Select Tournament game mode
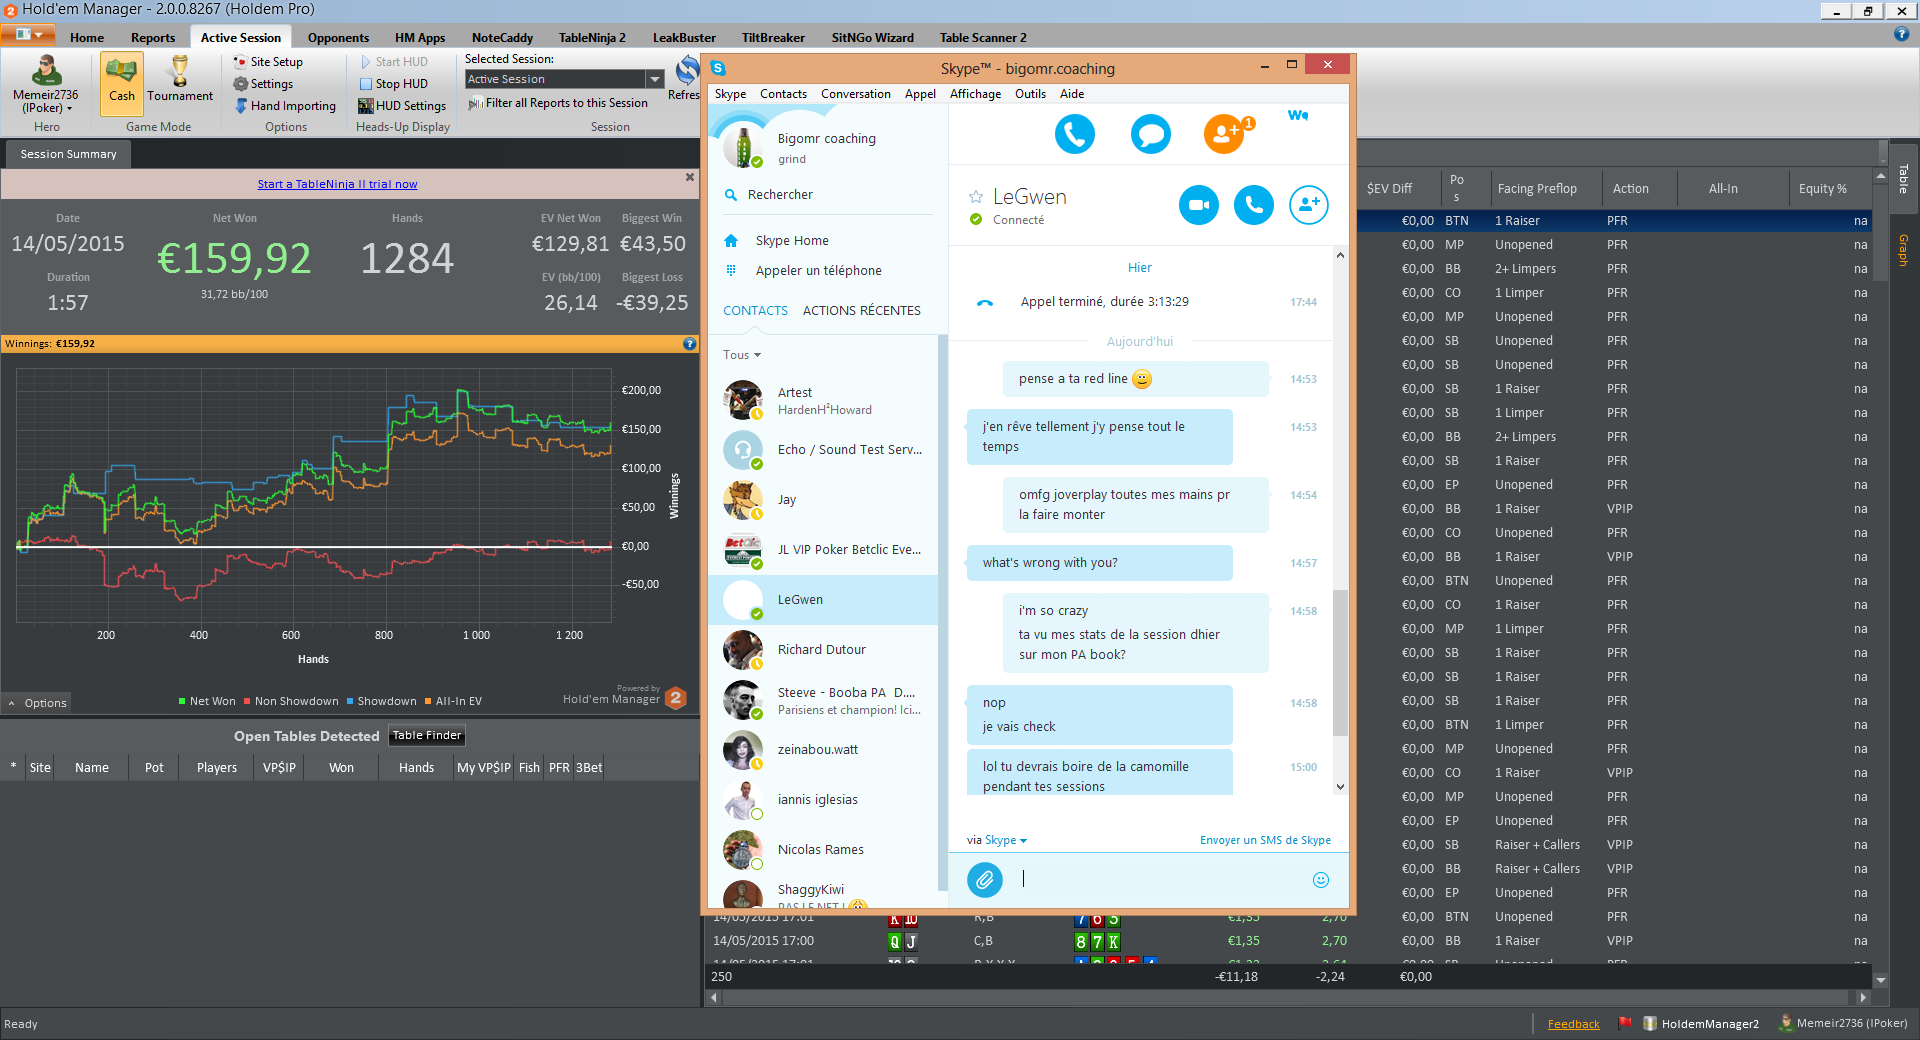 [x=180, y=82]
